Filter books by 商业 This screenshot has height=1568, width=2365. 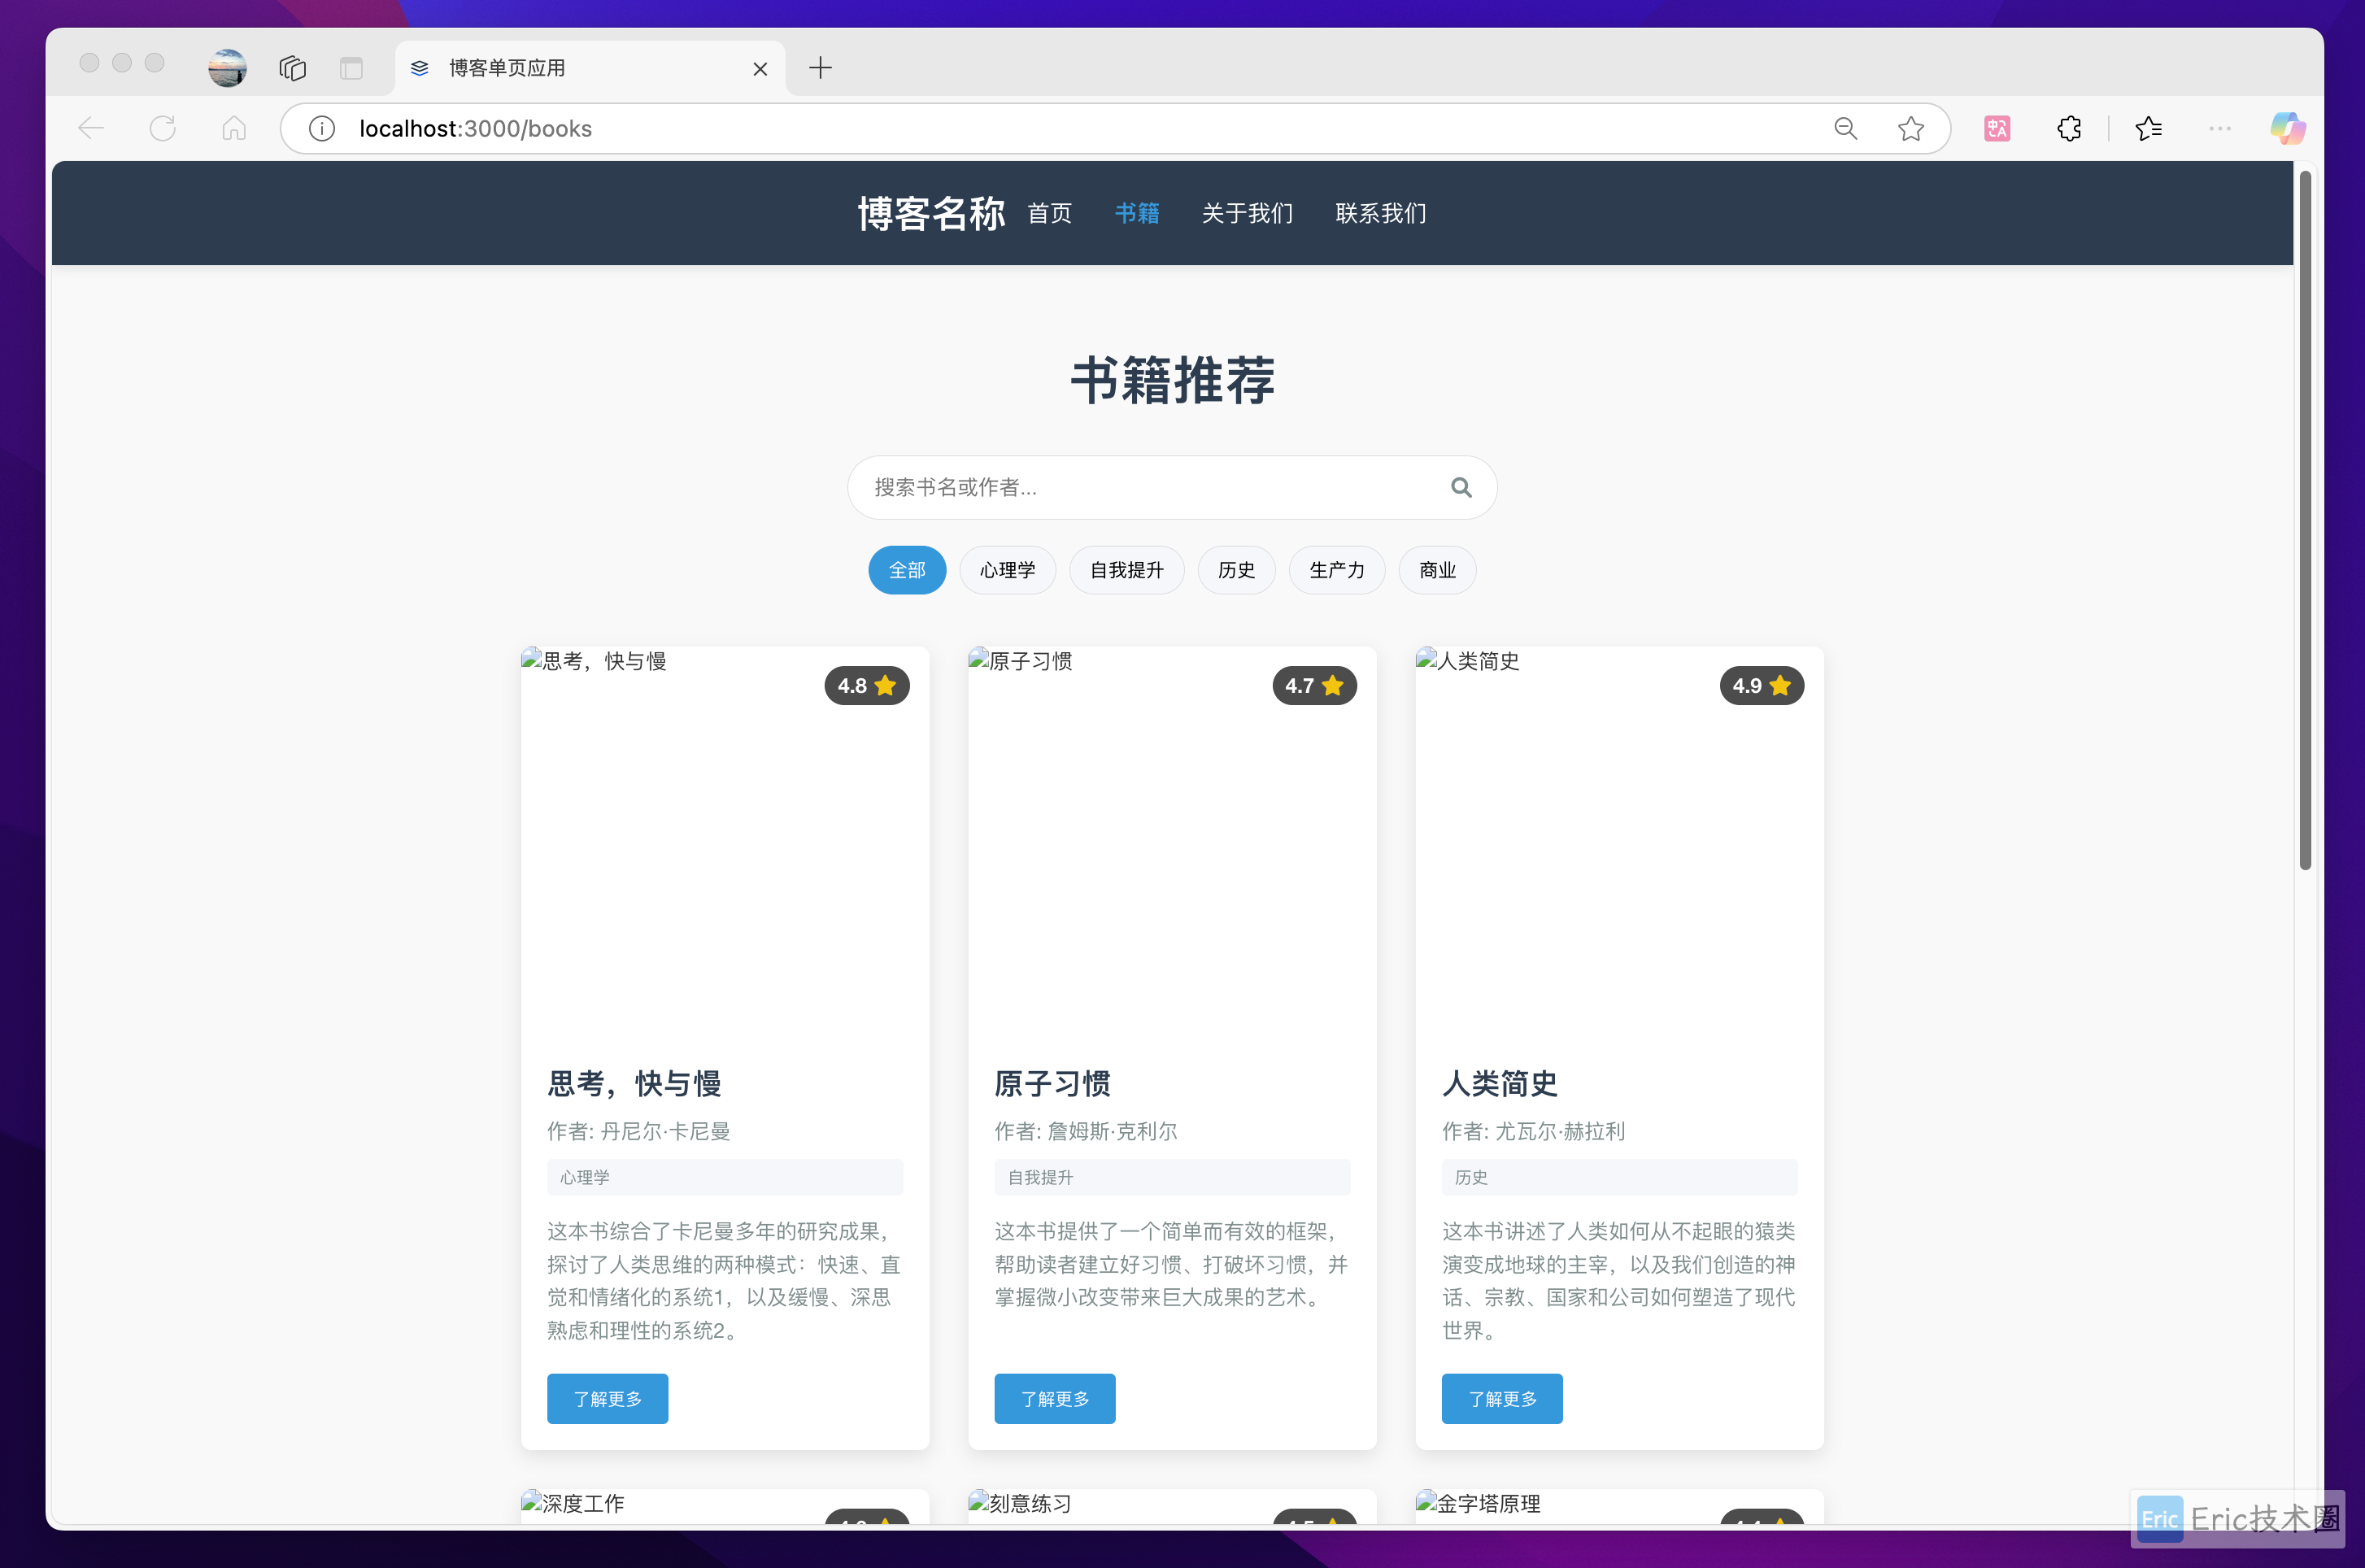pyautogui.click(x=1437, y=570)
